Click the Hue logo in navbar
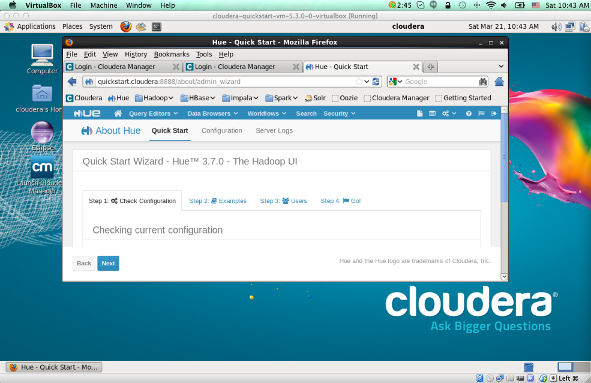This screenshot has height=383, width=591. pos(87,113)
